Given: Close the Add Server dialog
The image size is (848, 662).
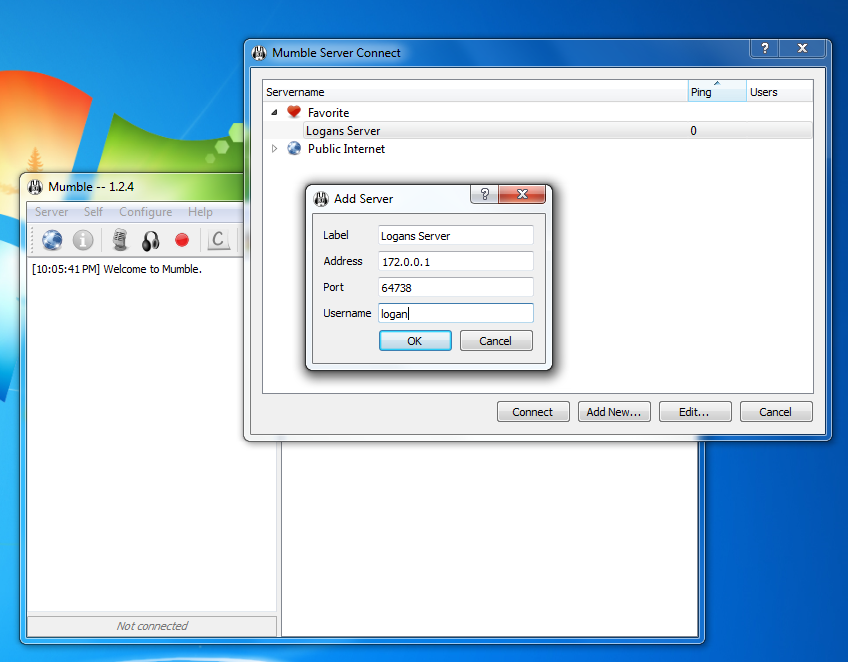Looking at the screenshot, I should 522,194.
